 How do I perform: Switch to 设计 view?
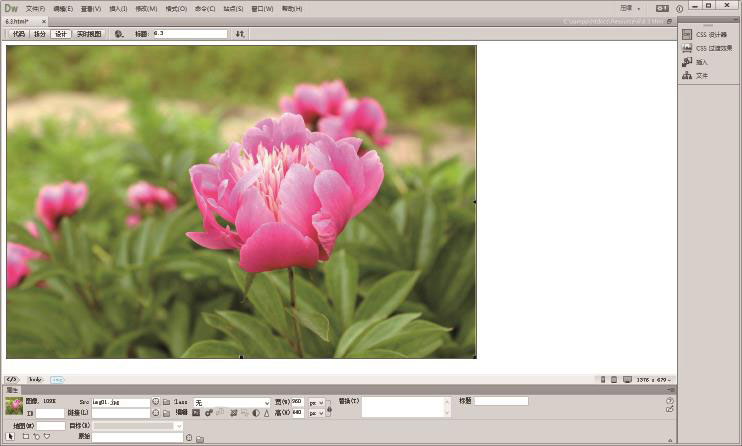click(62, 33)
